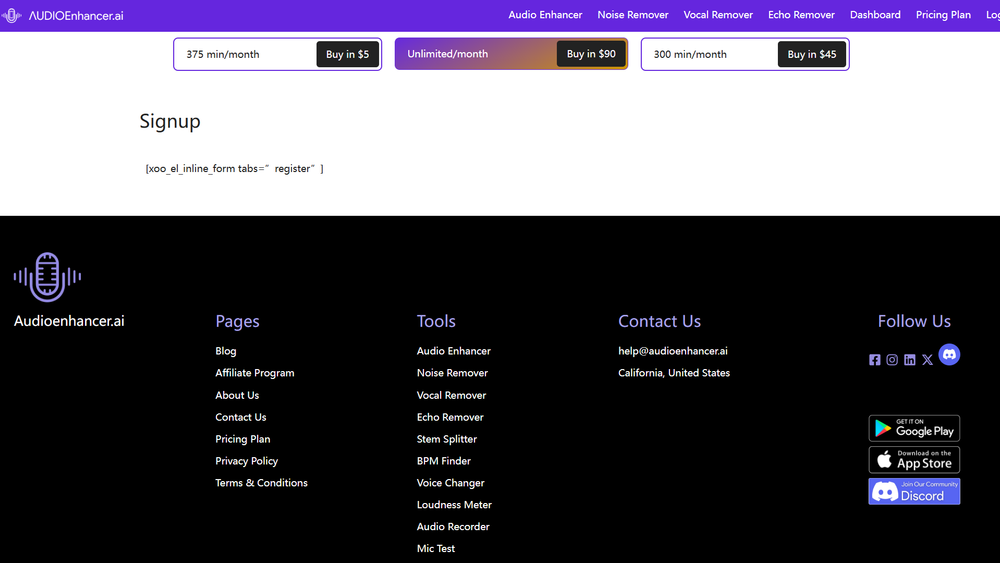The image size is (1000, 563).
Task: Open the Affiliate Program footer link
Action: tap(254, 373)
